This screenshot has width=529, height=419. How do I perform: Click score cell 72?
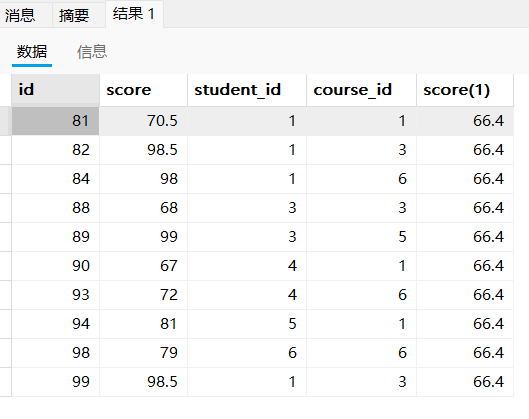coord(143,295)
